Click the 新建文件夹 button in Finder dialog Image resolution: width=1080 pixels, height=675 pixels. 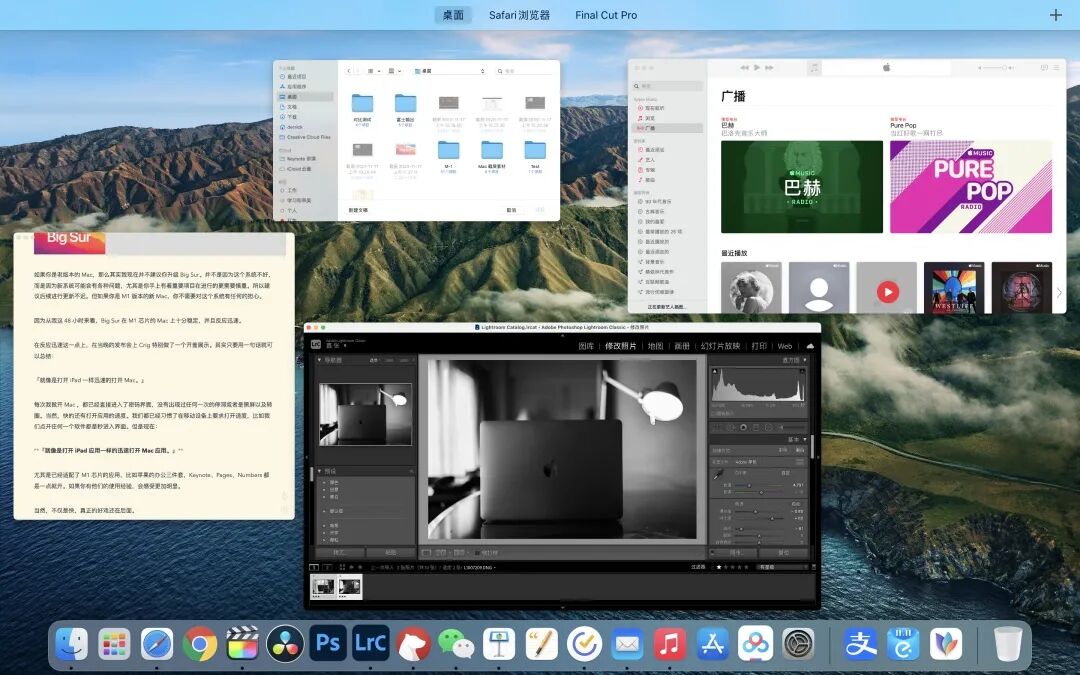[358, 210]
